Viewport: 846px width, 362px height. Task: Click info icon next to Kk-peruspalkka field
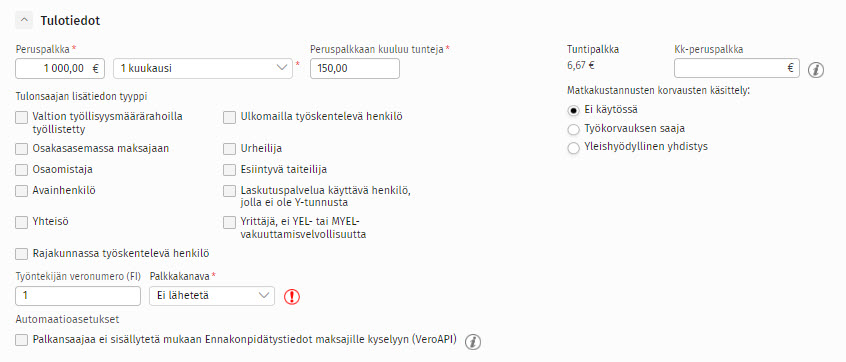point(816,70)
